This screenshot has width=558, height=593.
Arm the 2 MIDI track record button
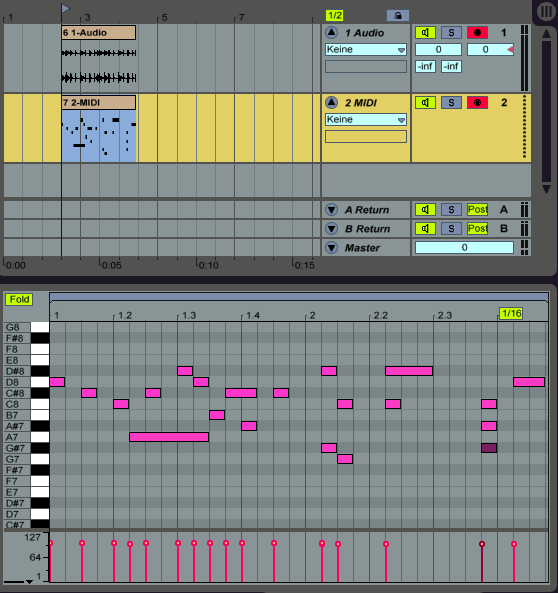click(x=477, y=102)
